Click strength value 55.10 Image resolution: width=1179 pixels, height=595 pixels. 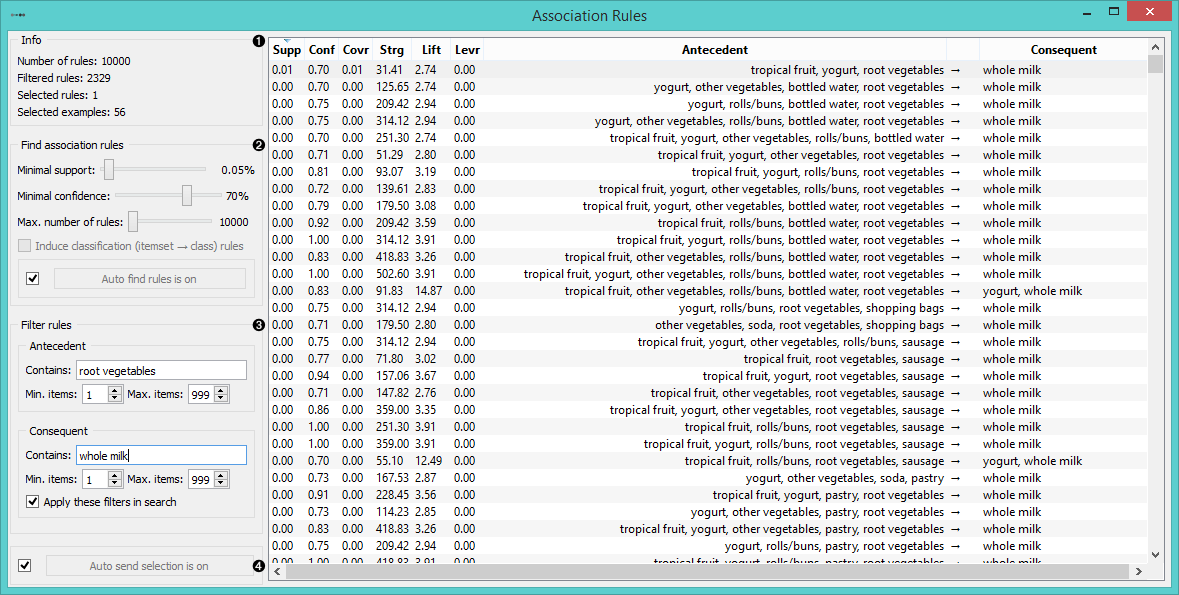(389, 461)
